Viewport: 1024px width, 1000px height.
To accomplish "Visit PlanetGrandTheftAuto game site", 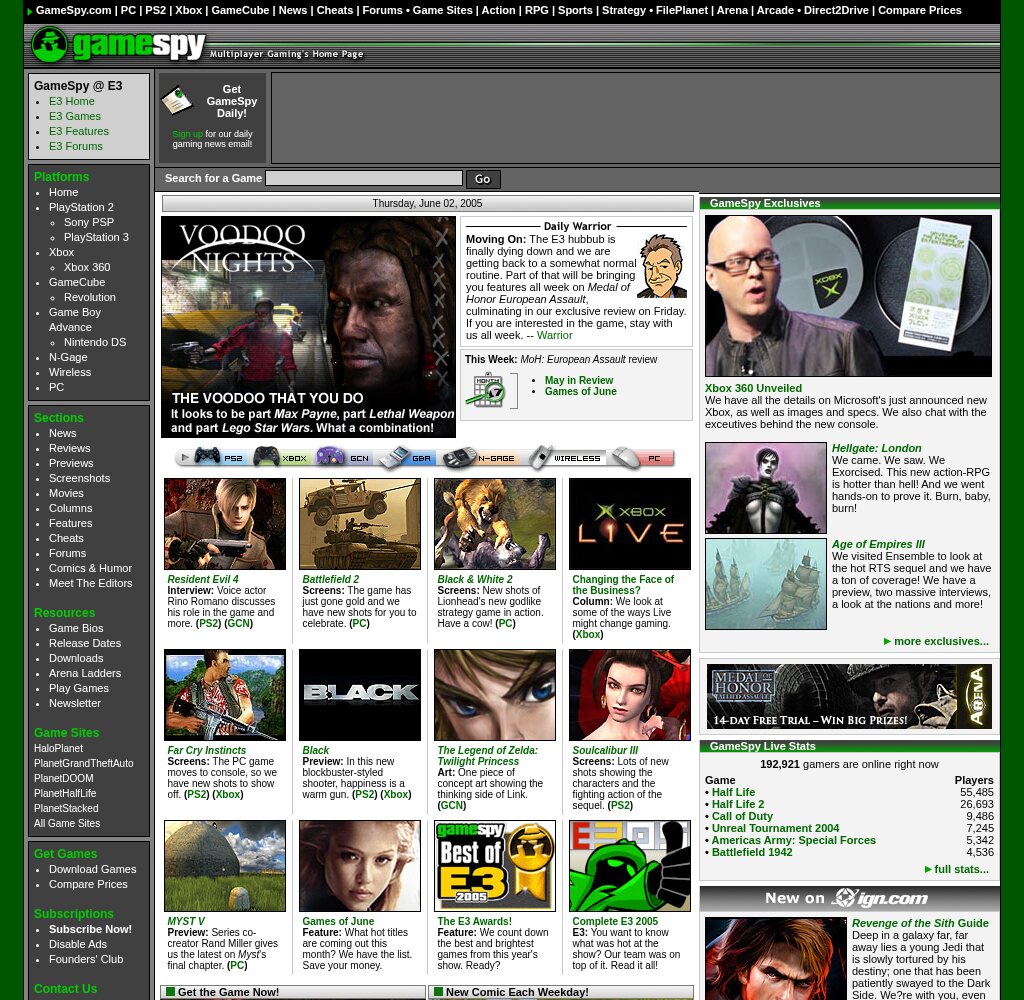I will [x=84, y=764].
